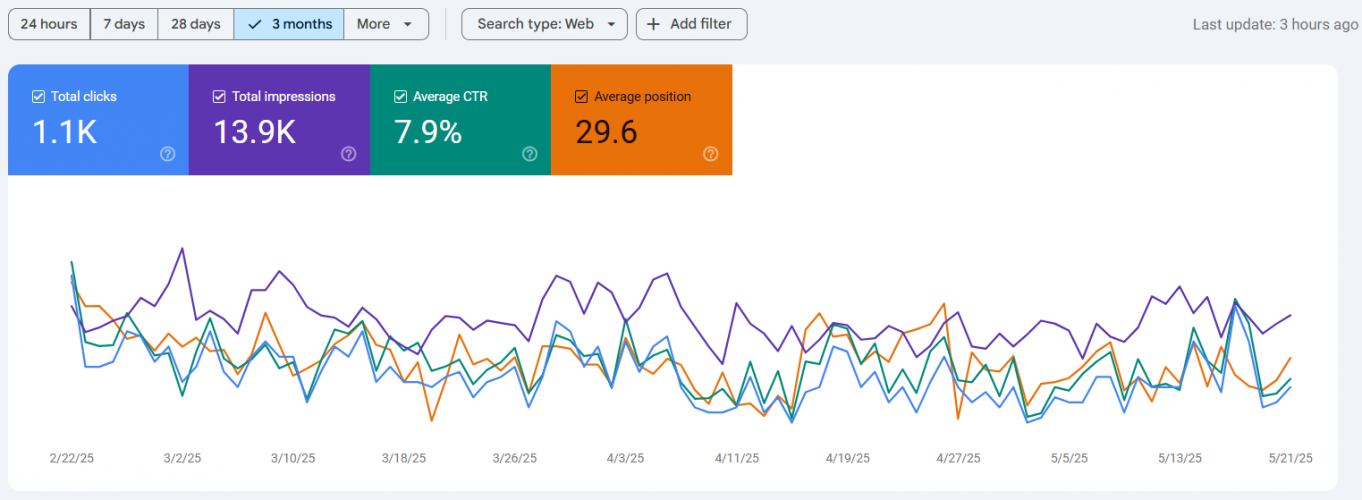This screenshot has height=500, width=1362.
Task: Choose the 28 days date range
Action: (196, 24)
